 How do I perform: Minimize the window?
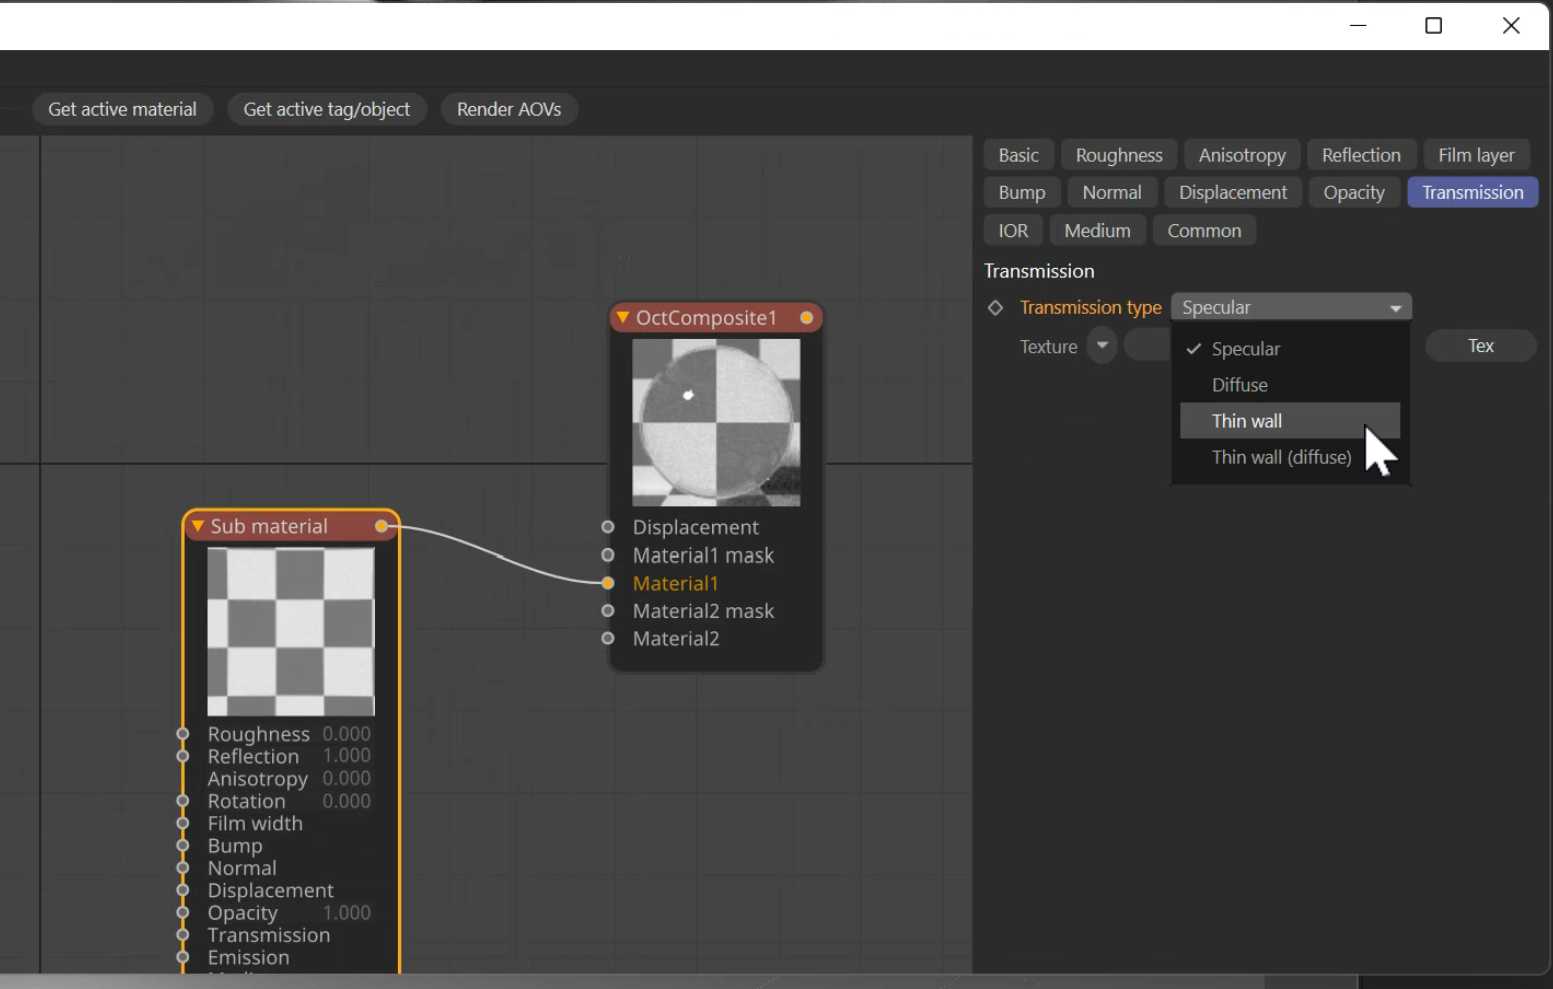(x=1358, y=25)
